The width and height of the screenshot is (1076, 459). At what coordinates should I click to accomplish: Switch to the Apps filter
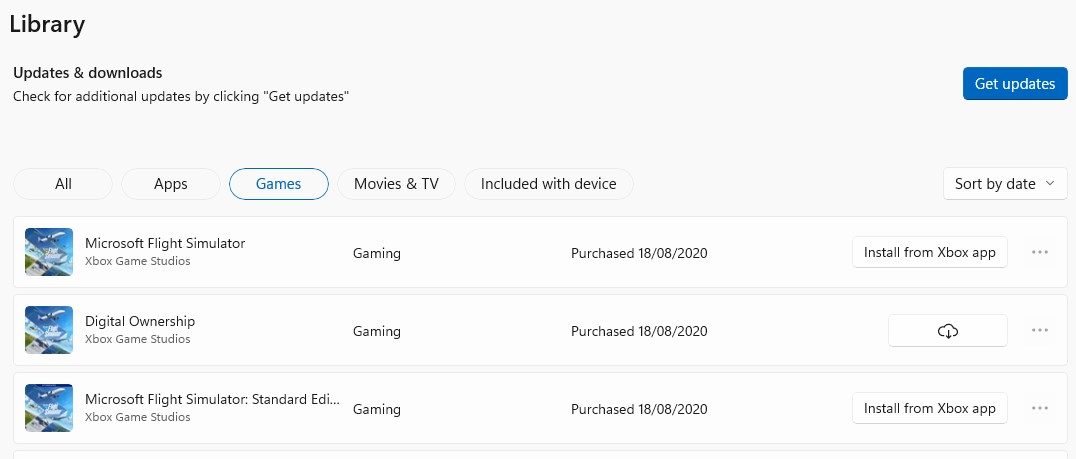[x=171, y=184]
